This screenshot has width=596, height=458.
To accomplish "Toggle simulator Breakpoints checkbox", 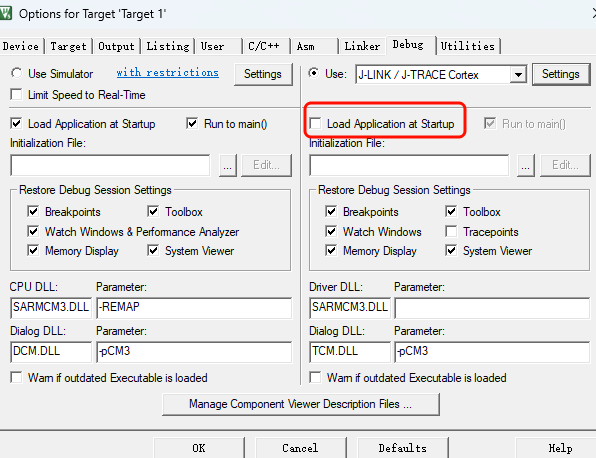I will 33,211.
